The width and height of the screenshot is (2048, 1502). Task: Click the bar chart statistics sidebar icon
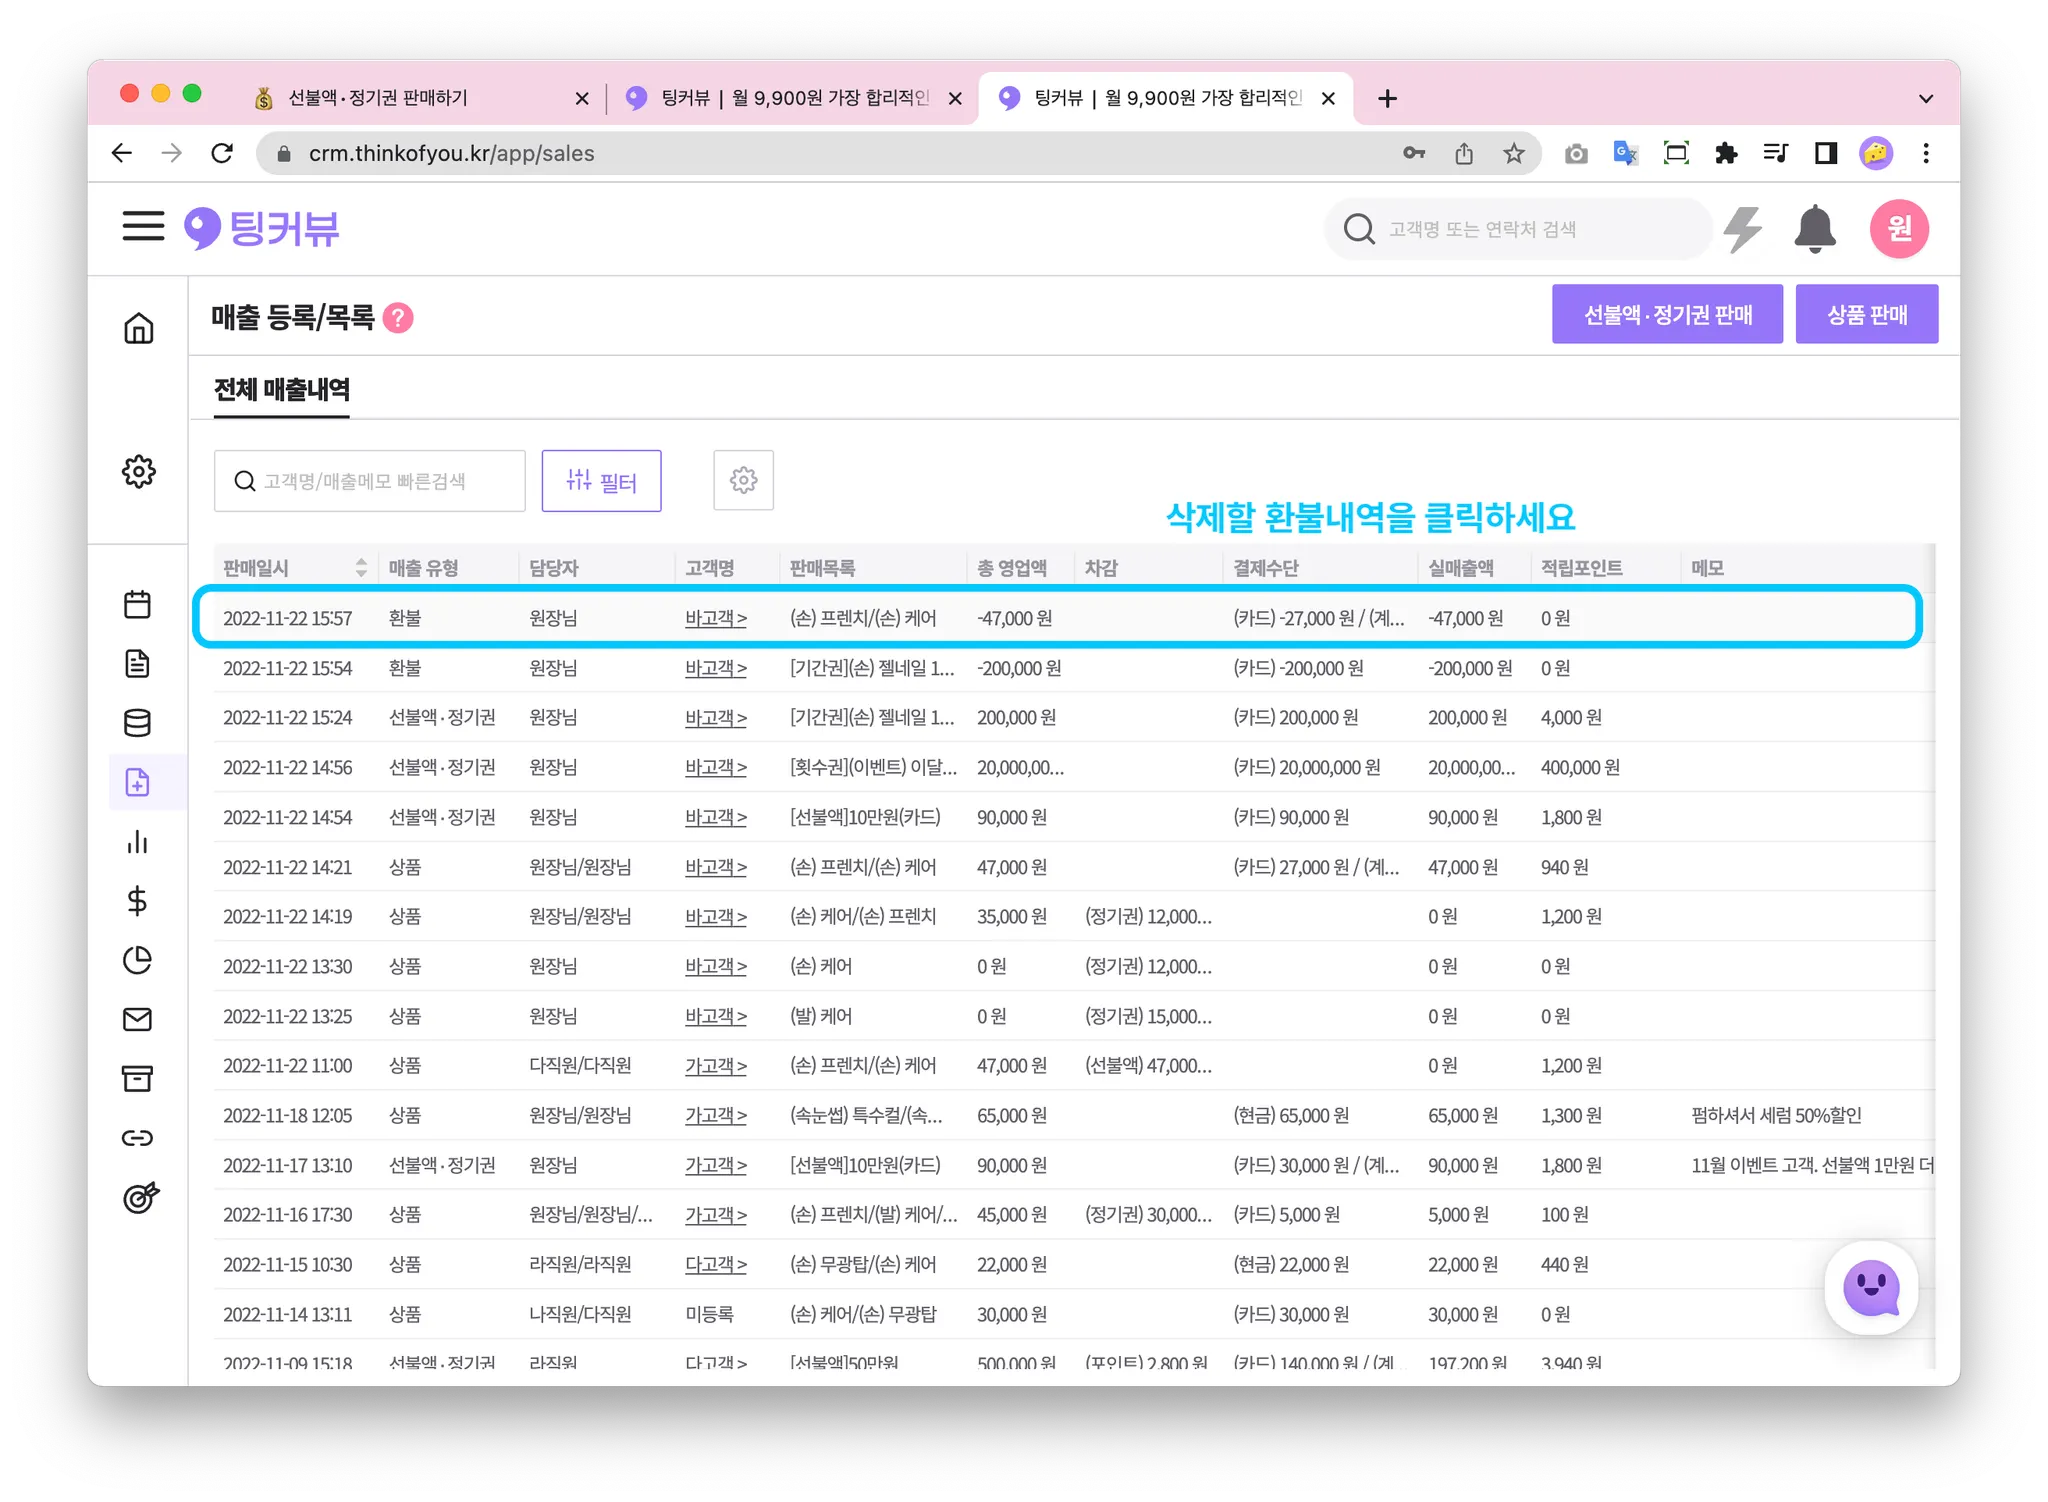(x=138, y=842)
